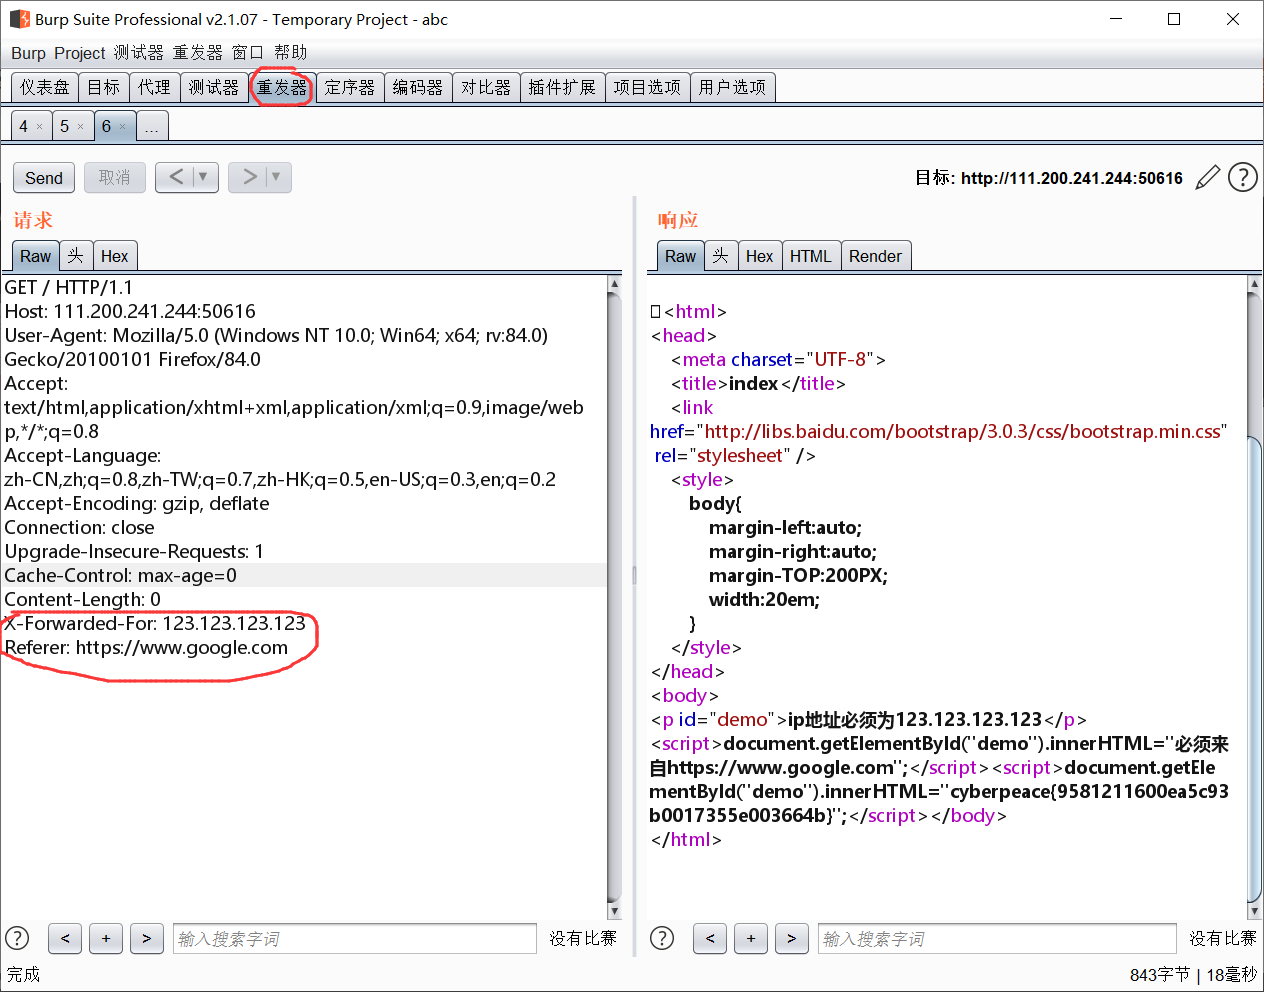1264x992 pixels.
Task: Click scroll-down arrow of request pane
Action: pyautogui.click(x=614, y=911)
